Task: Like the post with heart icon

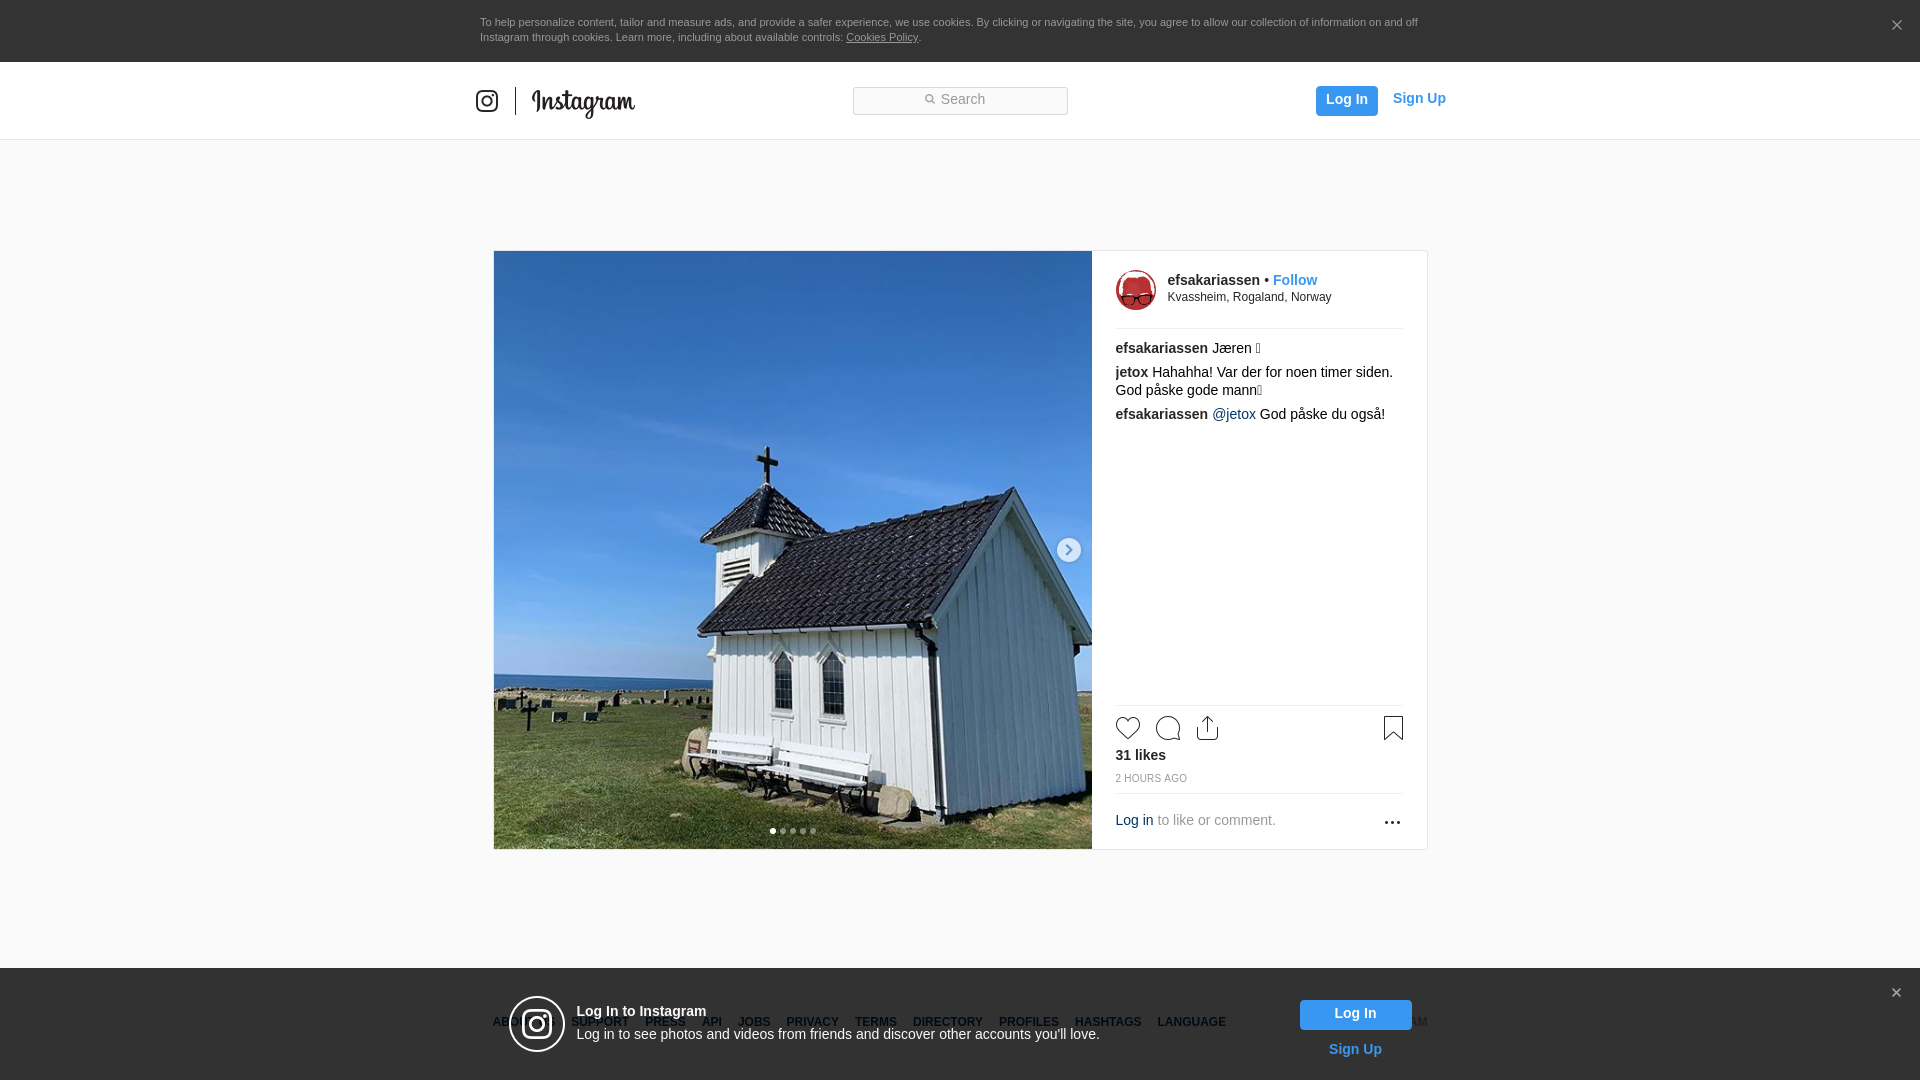Action: pos(1127,728)
